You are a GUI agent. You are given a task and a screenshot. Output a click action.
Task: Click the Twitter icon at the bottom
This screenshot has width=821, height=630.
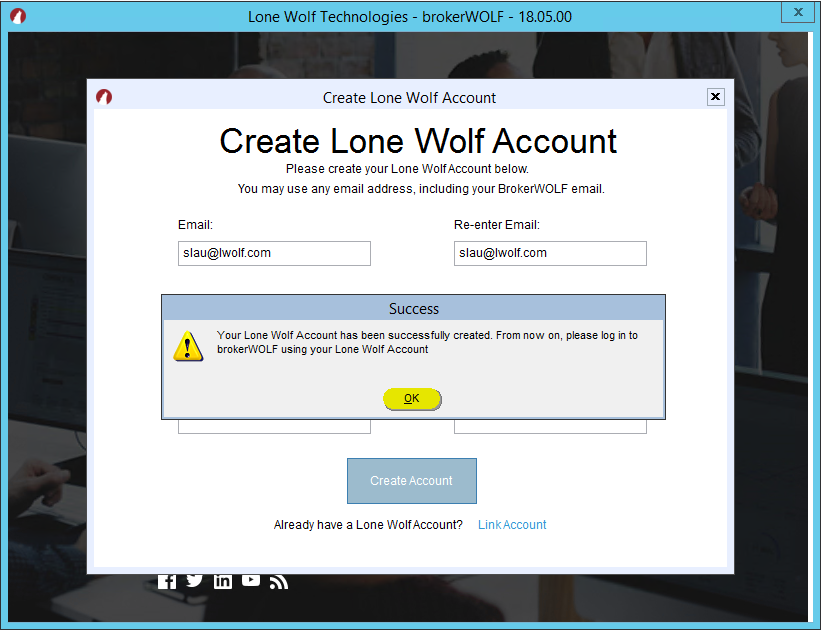click(x=194, y=580)
